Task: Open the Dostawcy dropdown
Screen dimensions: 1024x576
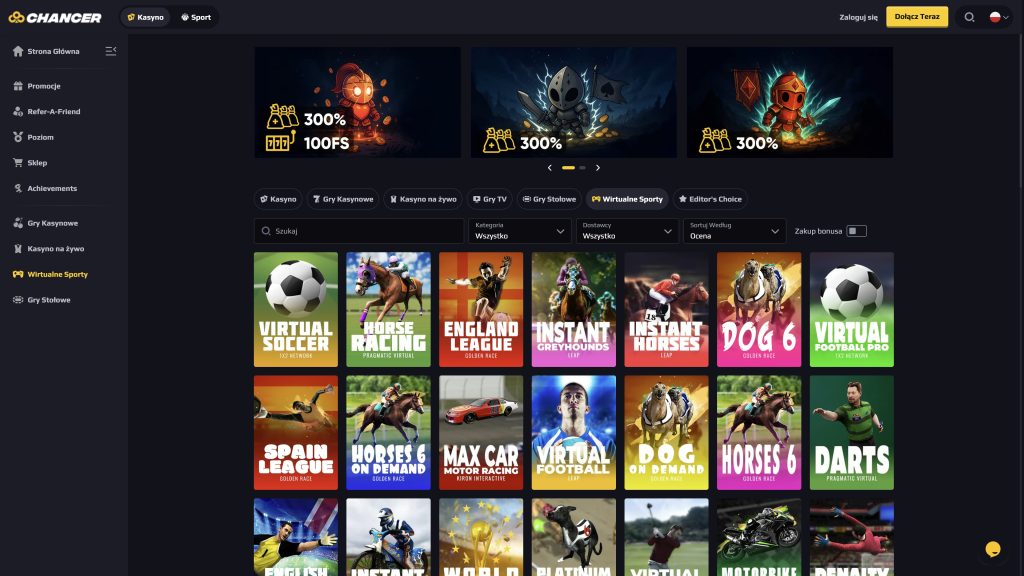Action: (x=627, y=231)
